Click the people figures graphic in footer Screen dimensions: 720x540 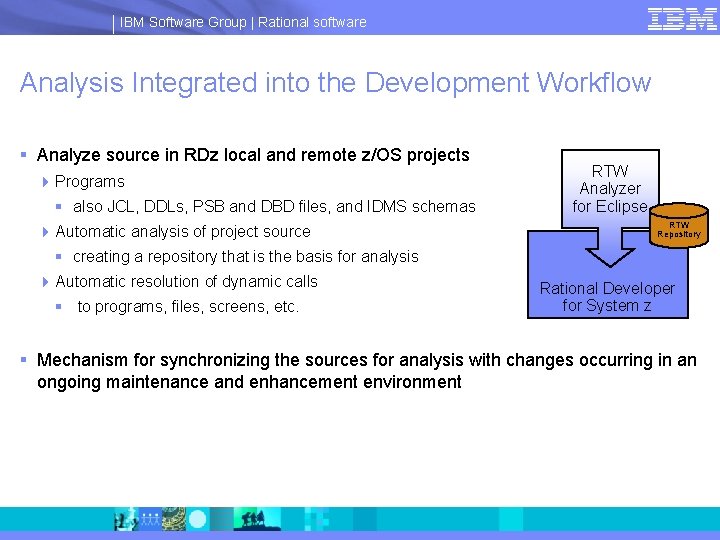(x=150, y=519)
